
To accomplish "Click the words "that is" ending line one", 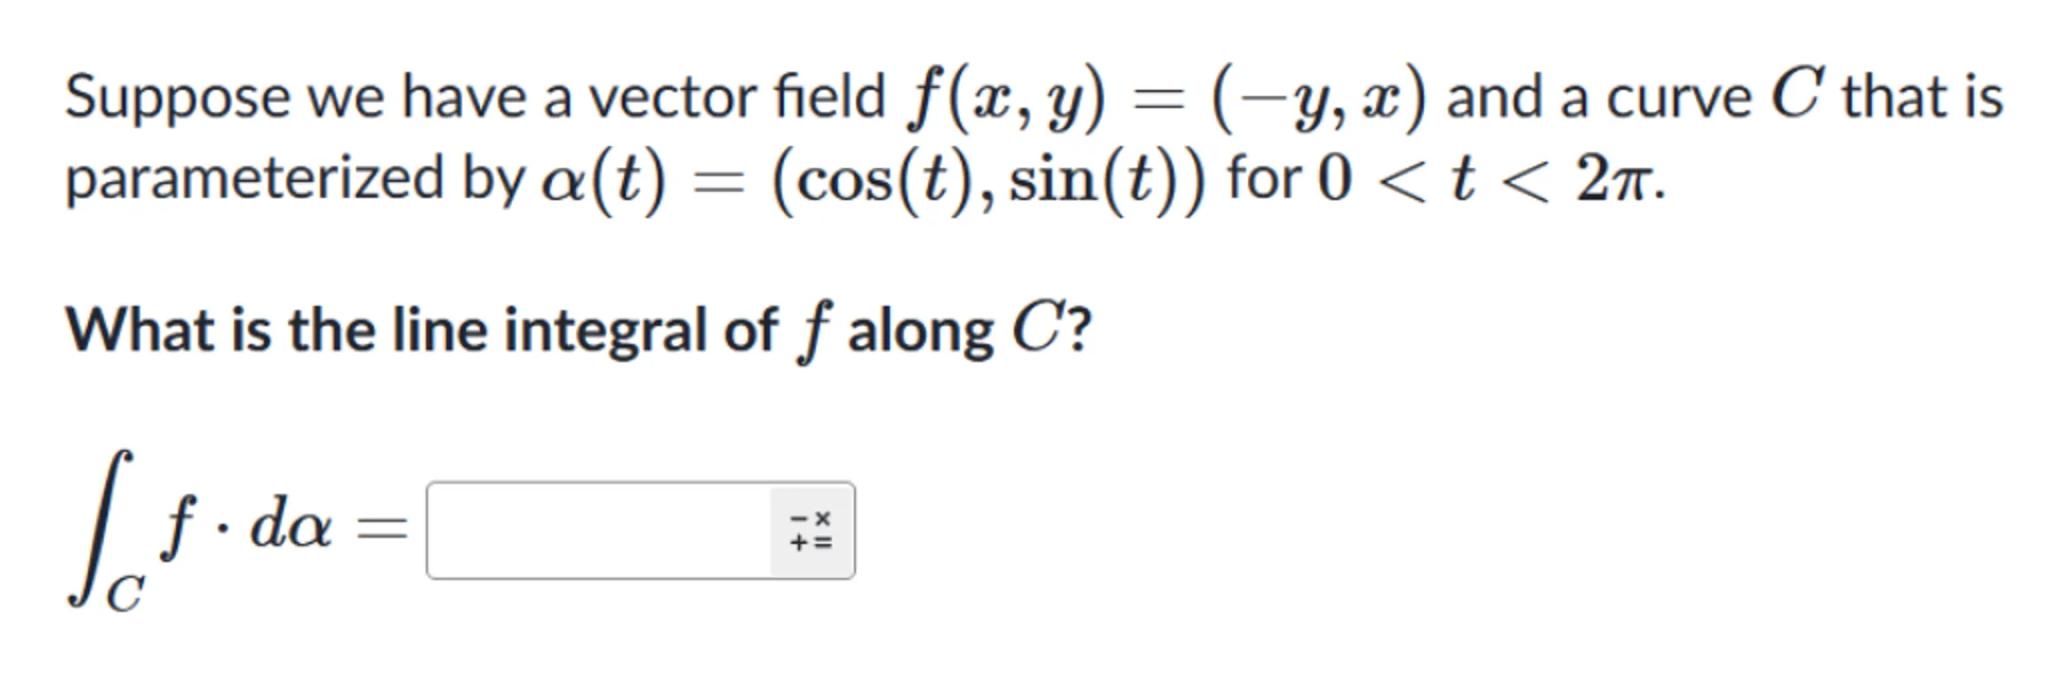I will pos(1922,98).
